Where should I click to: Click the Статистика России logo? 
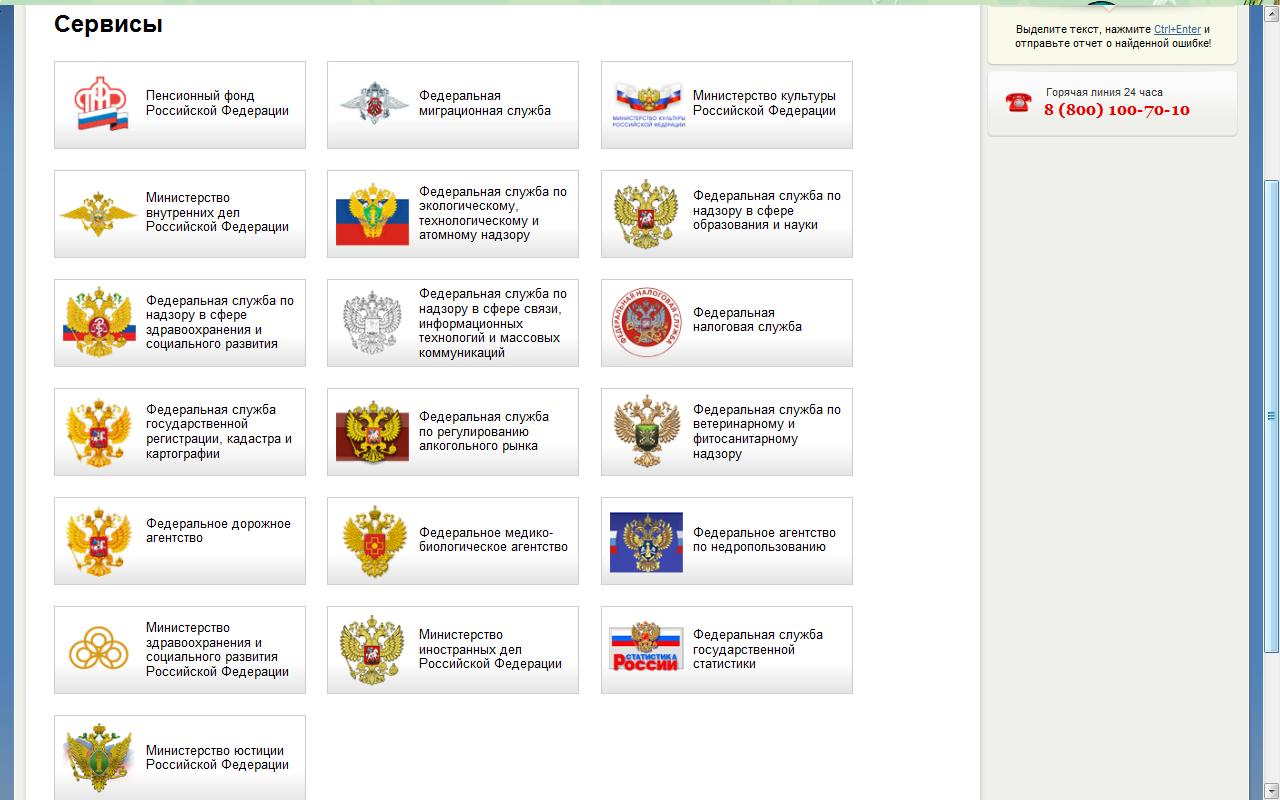[x=646, y=647]
